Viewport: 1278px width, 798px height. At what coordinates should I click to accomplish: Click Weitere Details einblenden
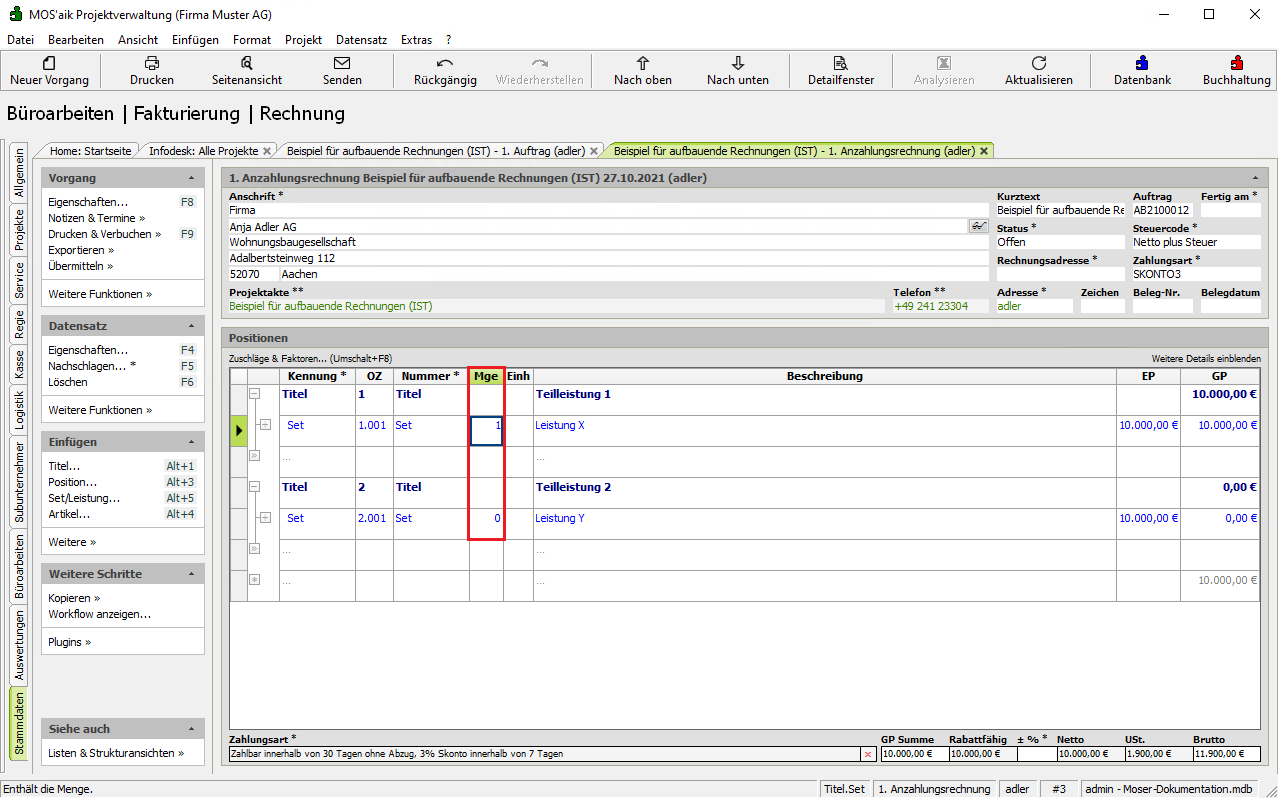[1206, 358]
